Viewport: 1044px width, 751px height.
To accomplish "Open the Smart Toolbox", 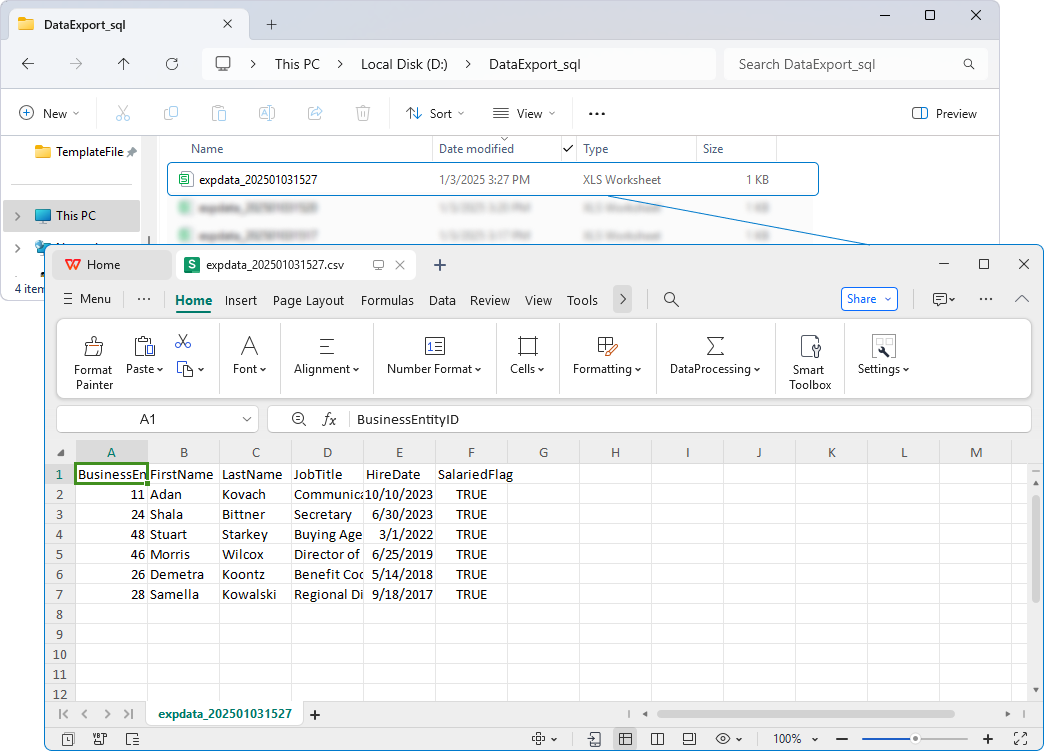I will 810,363.
